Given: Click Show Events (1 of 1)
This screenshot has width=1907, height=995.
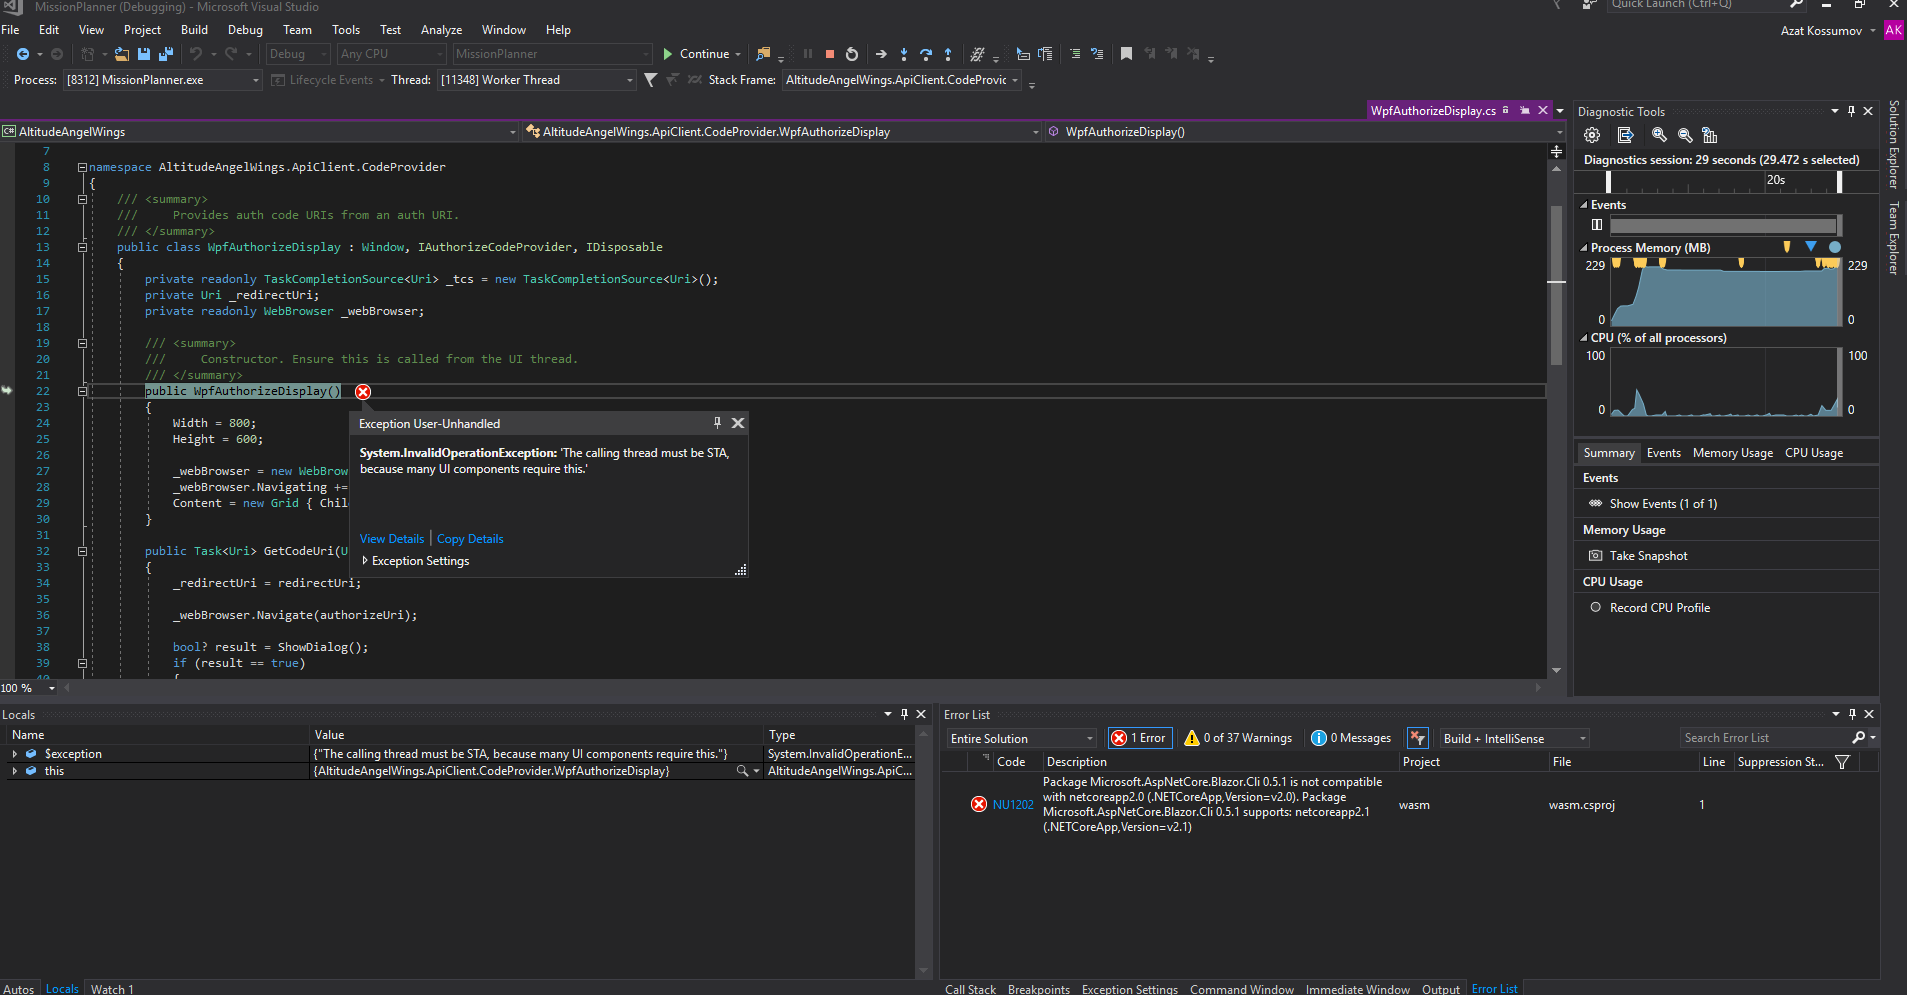Looking at the screenshot, I should click(x=1663, y=504).
